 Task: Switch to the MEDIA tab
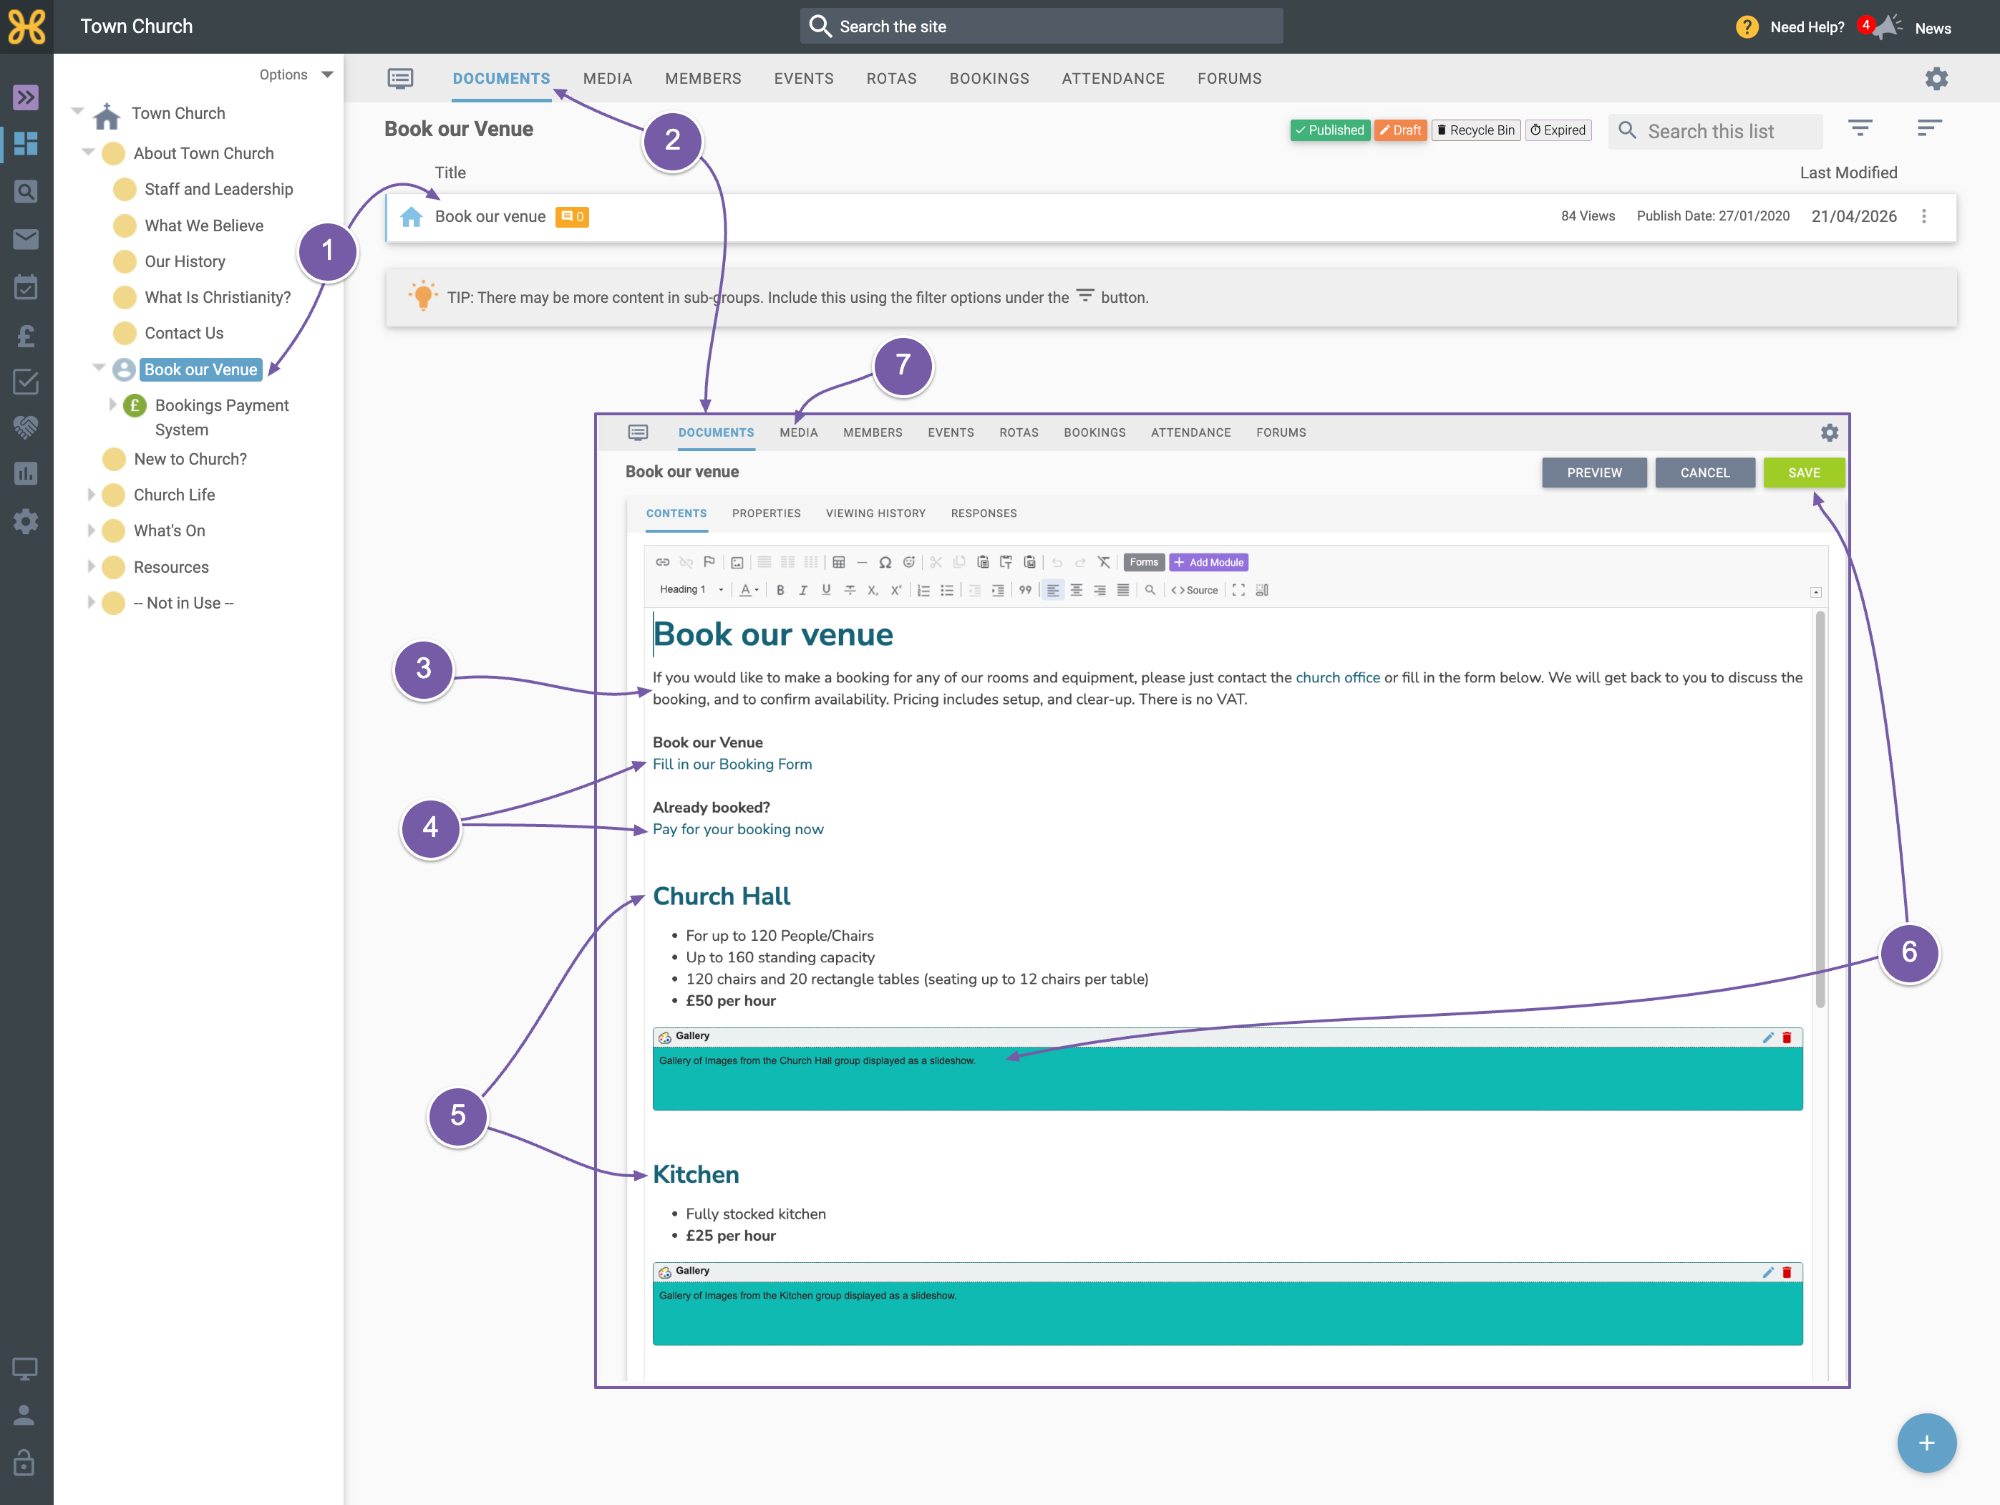[x=607, y=79]
